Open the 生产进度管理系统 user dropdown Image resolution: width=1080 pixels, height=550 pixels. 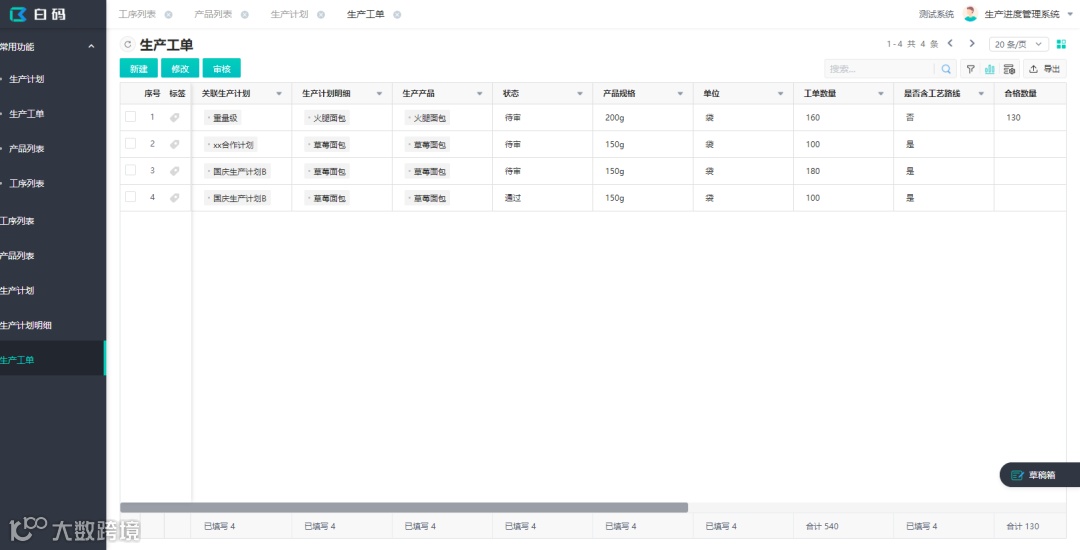pyautogui.click(x=1070, y=14)
